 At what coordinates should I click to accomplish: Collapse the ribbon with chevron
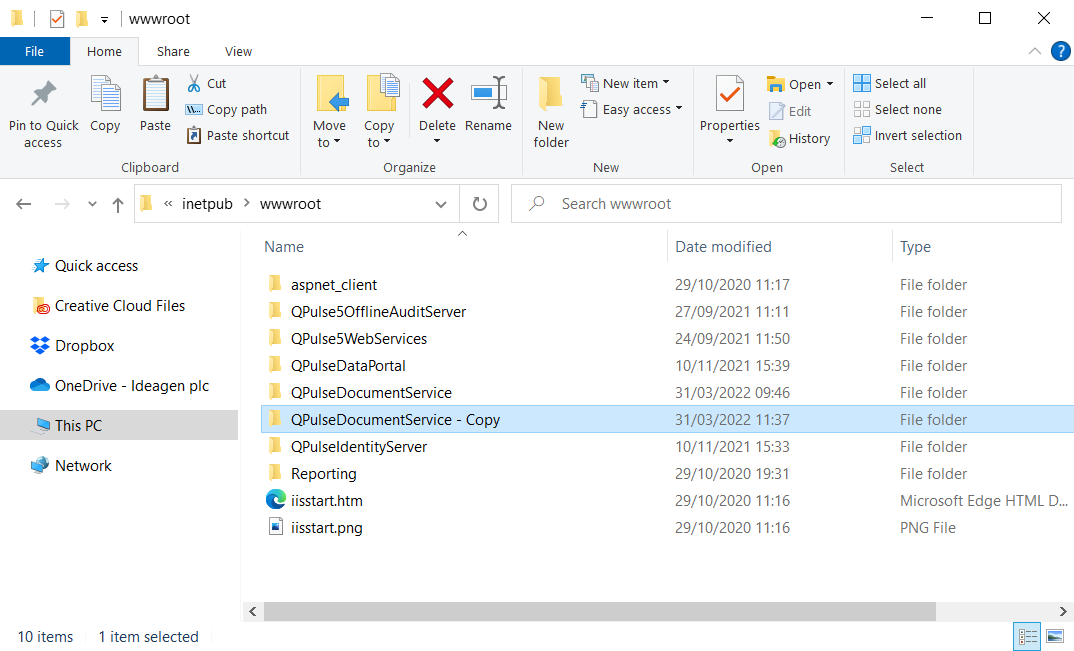(1035, 51)
